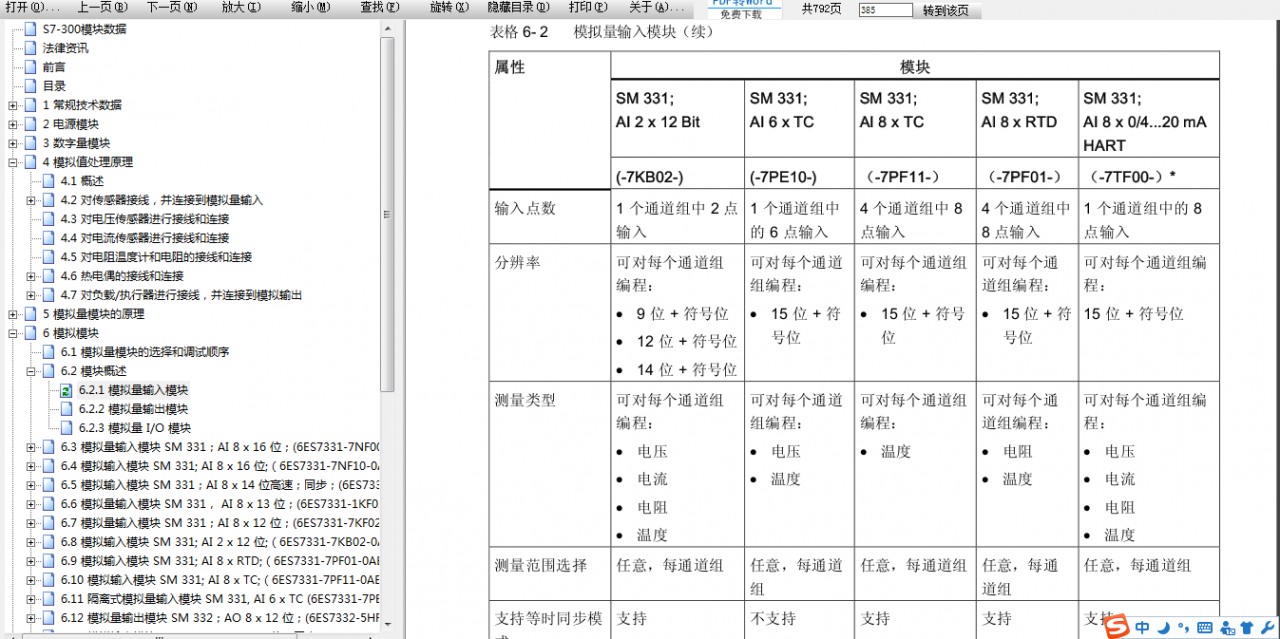Click the 转到该页 go-to-page button
The height and width of the screenshot is (639, 1280).
[x=945, y=10]
